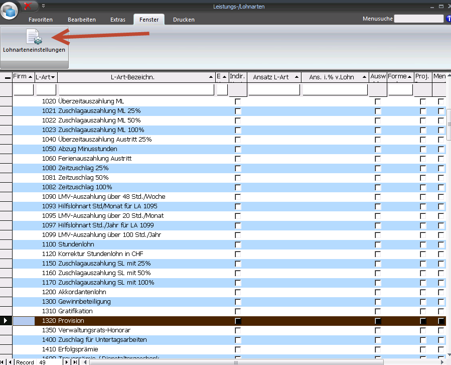Screen dimensions: 451x365
Task: Click the L-Art-Bezeichn. filter field
Action: (136, 90)
